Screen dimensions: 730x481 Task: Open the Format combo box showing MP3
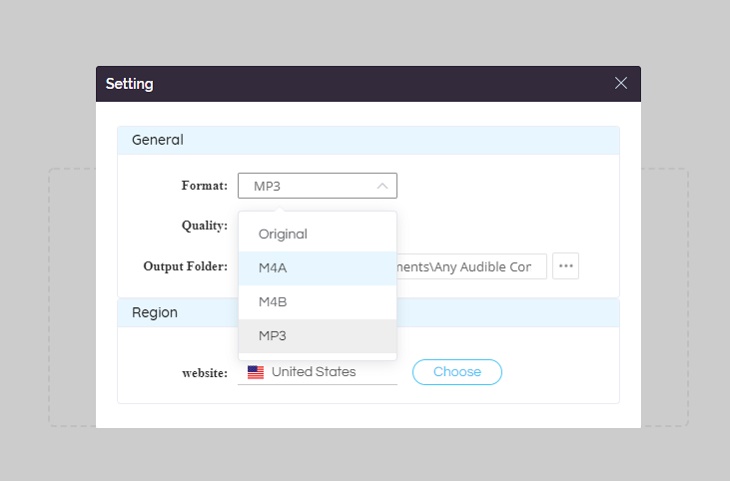click(318, 186)
